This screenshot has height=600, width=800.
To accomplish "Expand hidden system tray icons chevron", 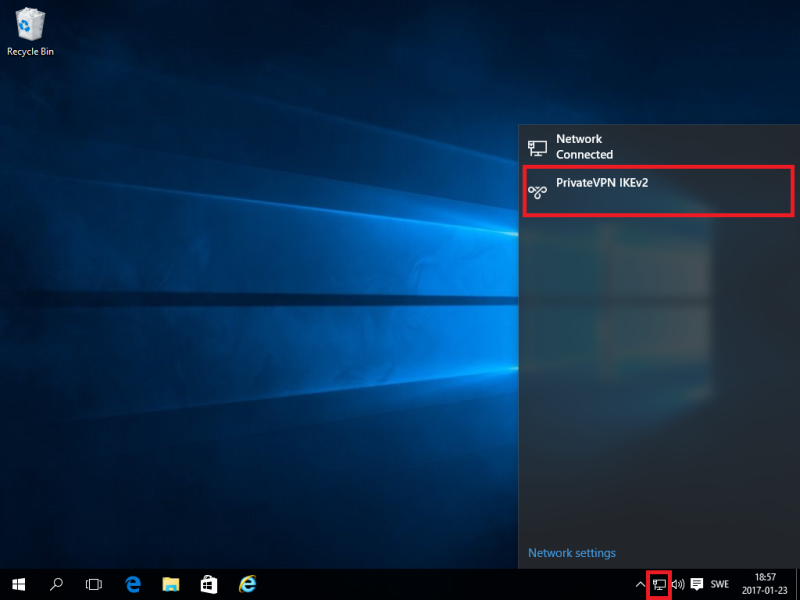I will (x=640, y=584).
